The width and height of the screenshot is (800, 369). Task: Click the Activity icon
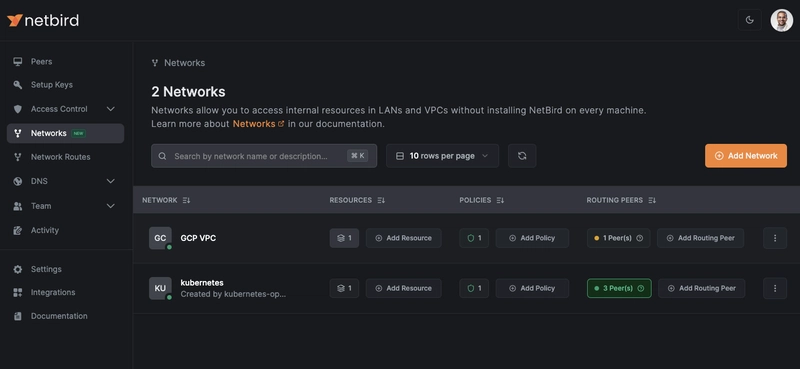[x=18, y=230]
